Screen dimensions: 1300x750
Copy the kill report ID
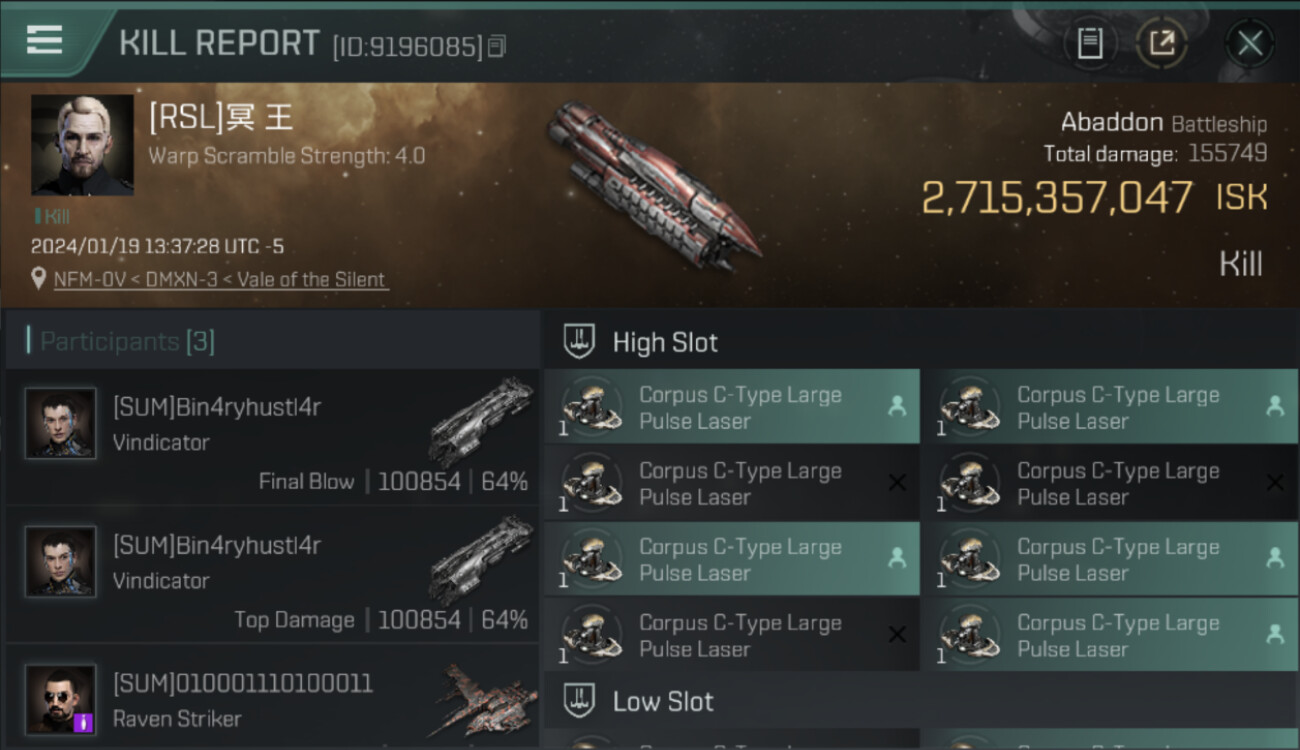pos(497,46)
